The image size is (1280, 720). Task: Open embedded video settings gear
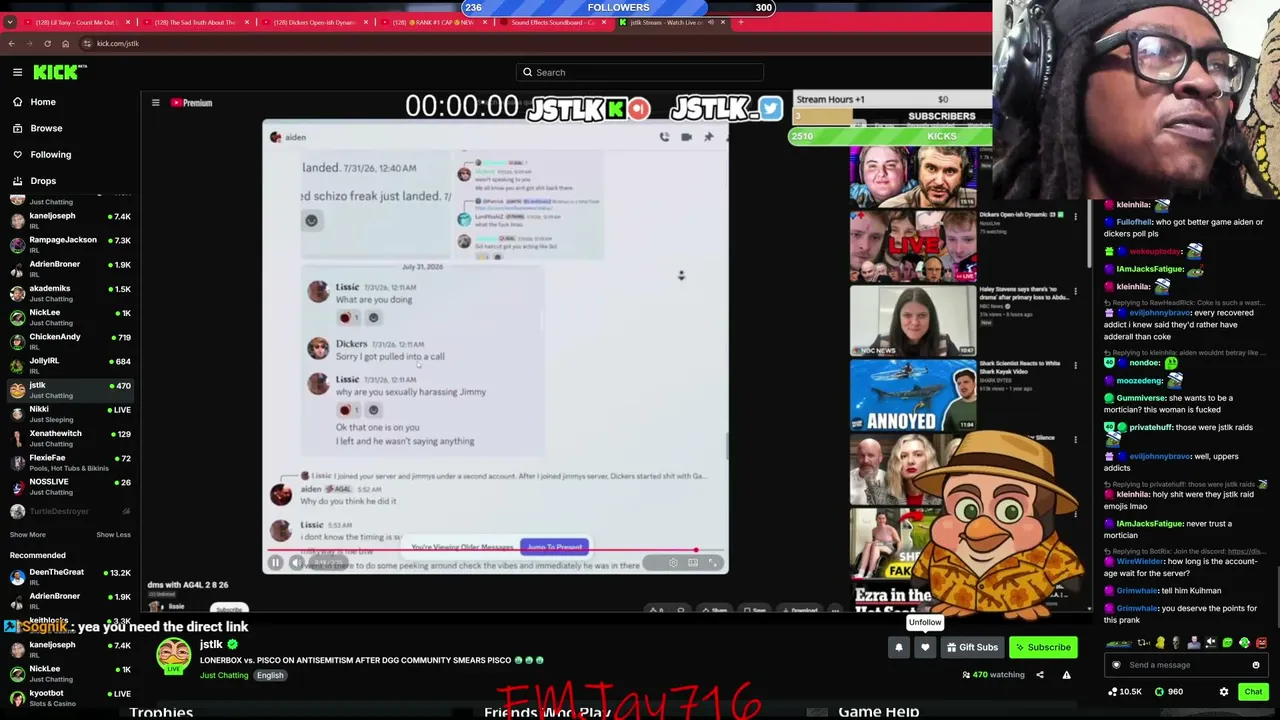pyautogui.click(x=673, y=563)
